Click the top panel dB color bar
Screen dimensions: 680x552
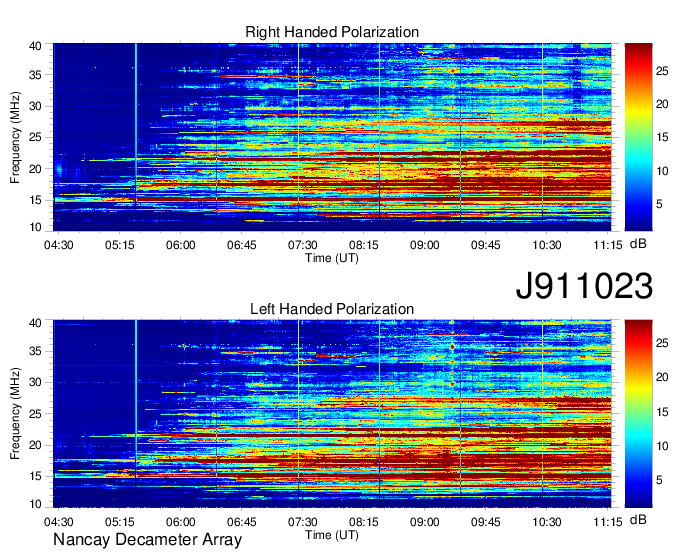tap(638, 137)
